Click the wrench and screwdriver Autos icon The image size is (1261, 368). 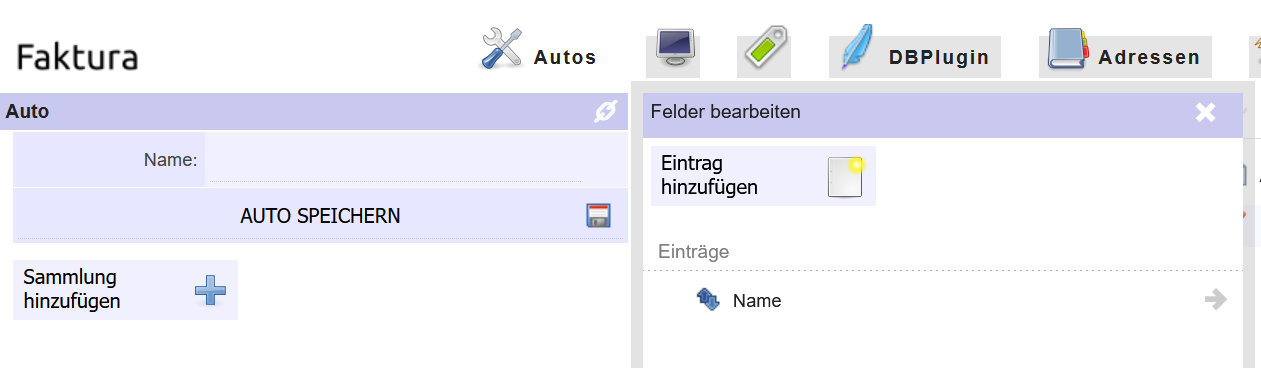coord(502,48)
